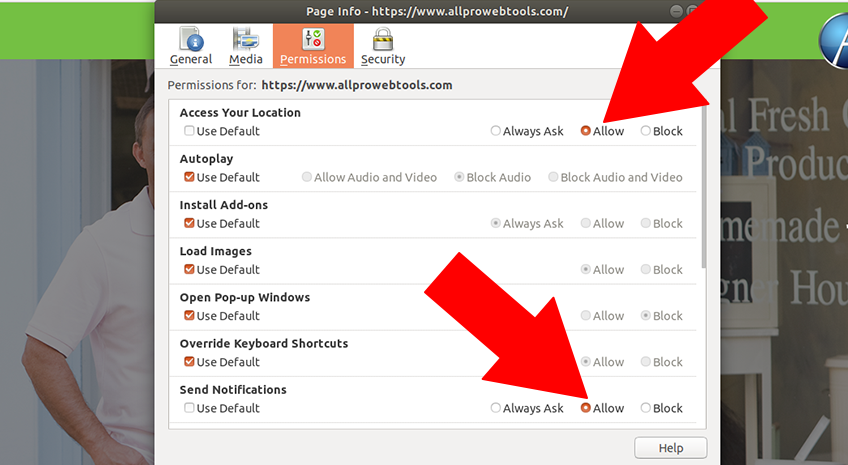
Task: Select Allow for Install Add-ons
Action: click(x=586, y=223)
